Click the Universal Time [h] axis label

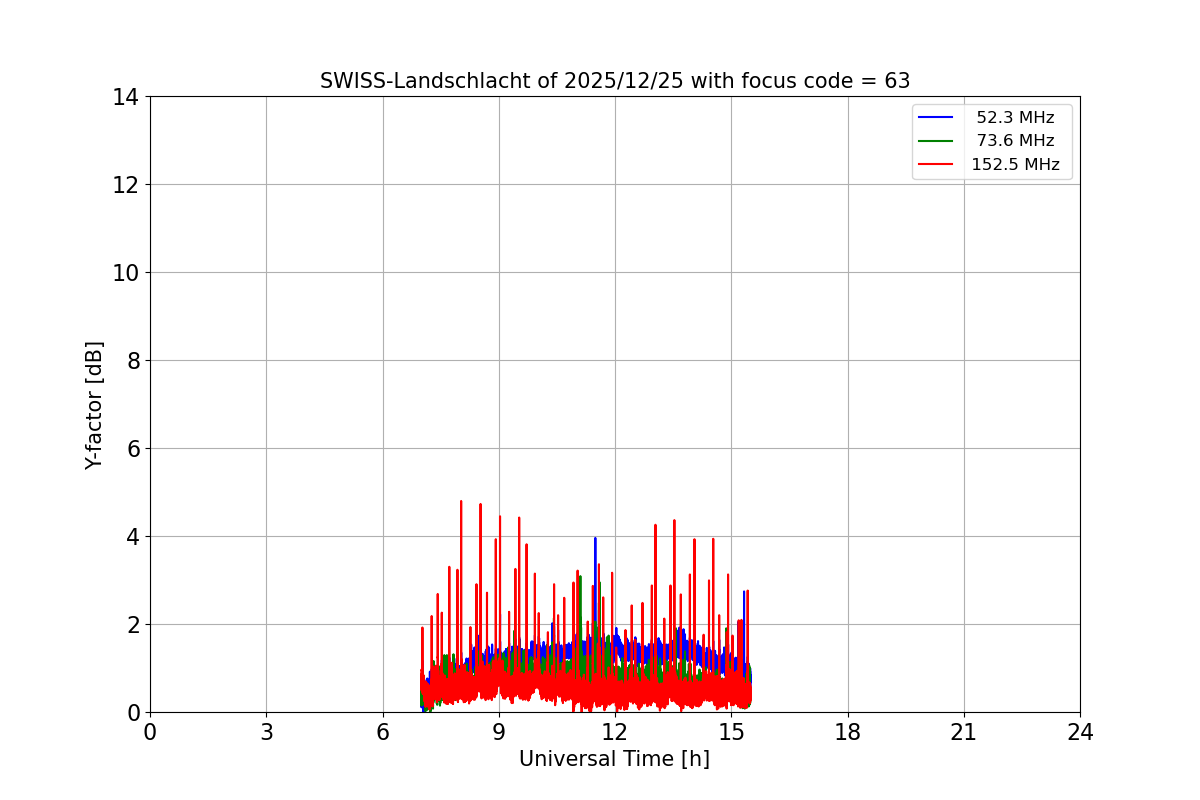pyautogui.click(x=614, y=759)
